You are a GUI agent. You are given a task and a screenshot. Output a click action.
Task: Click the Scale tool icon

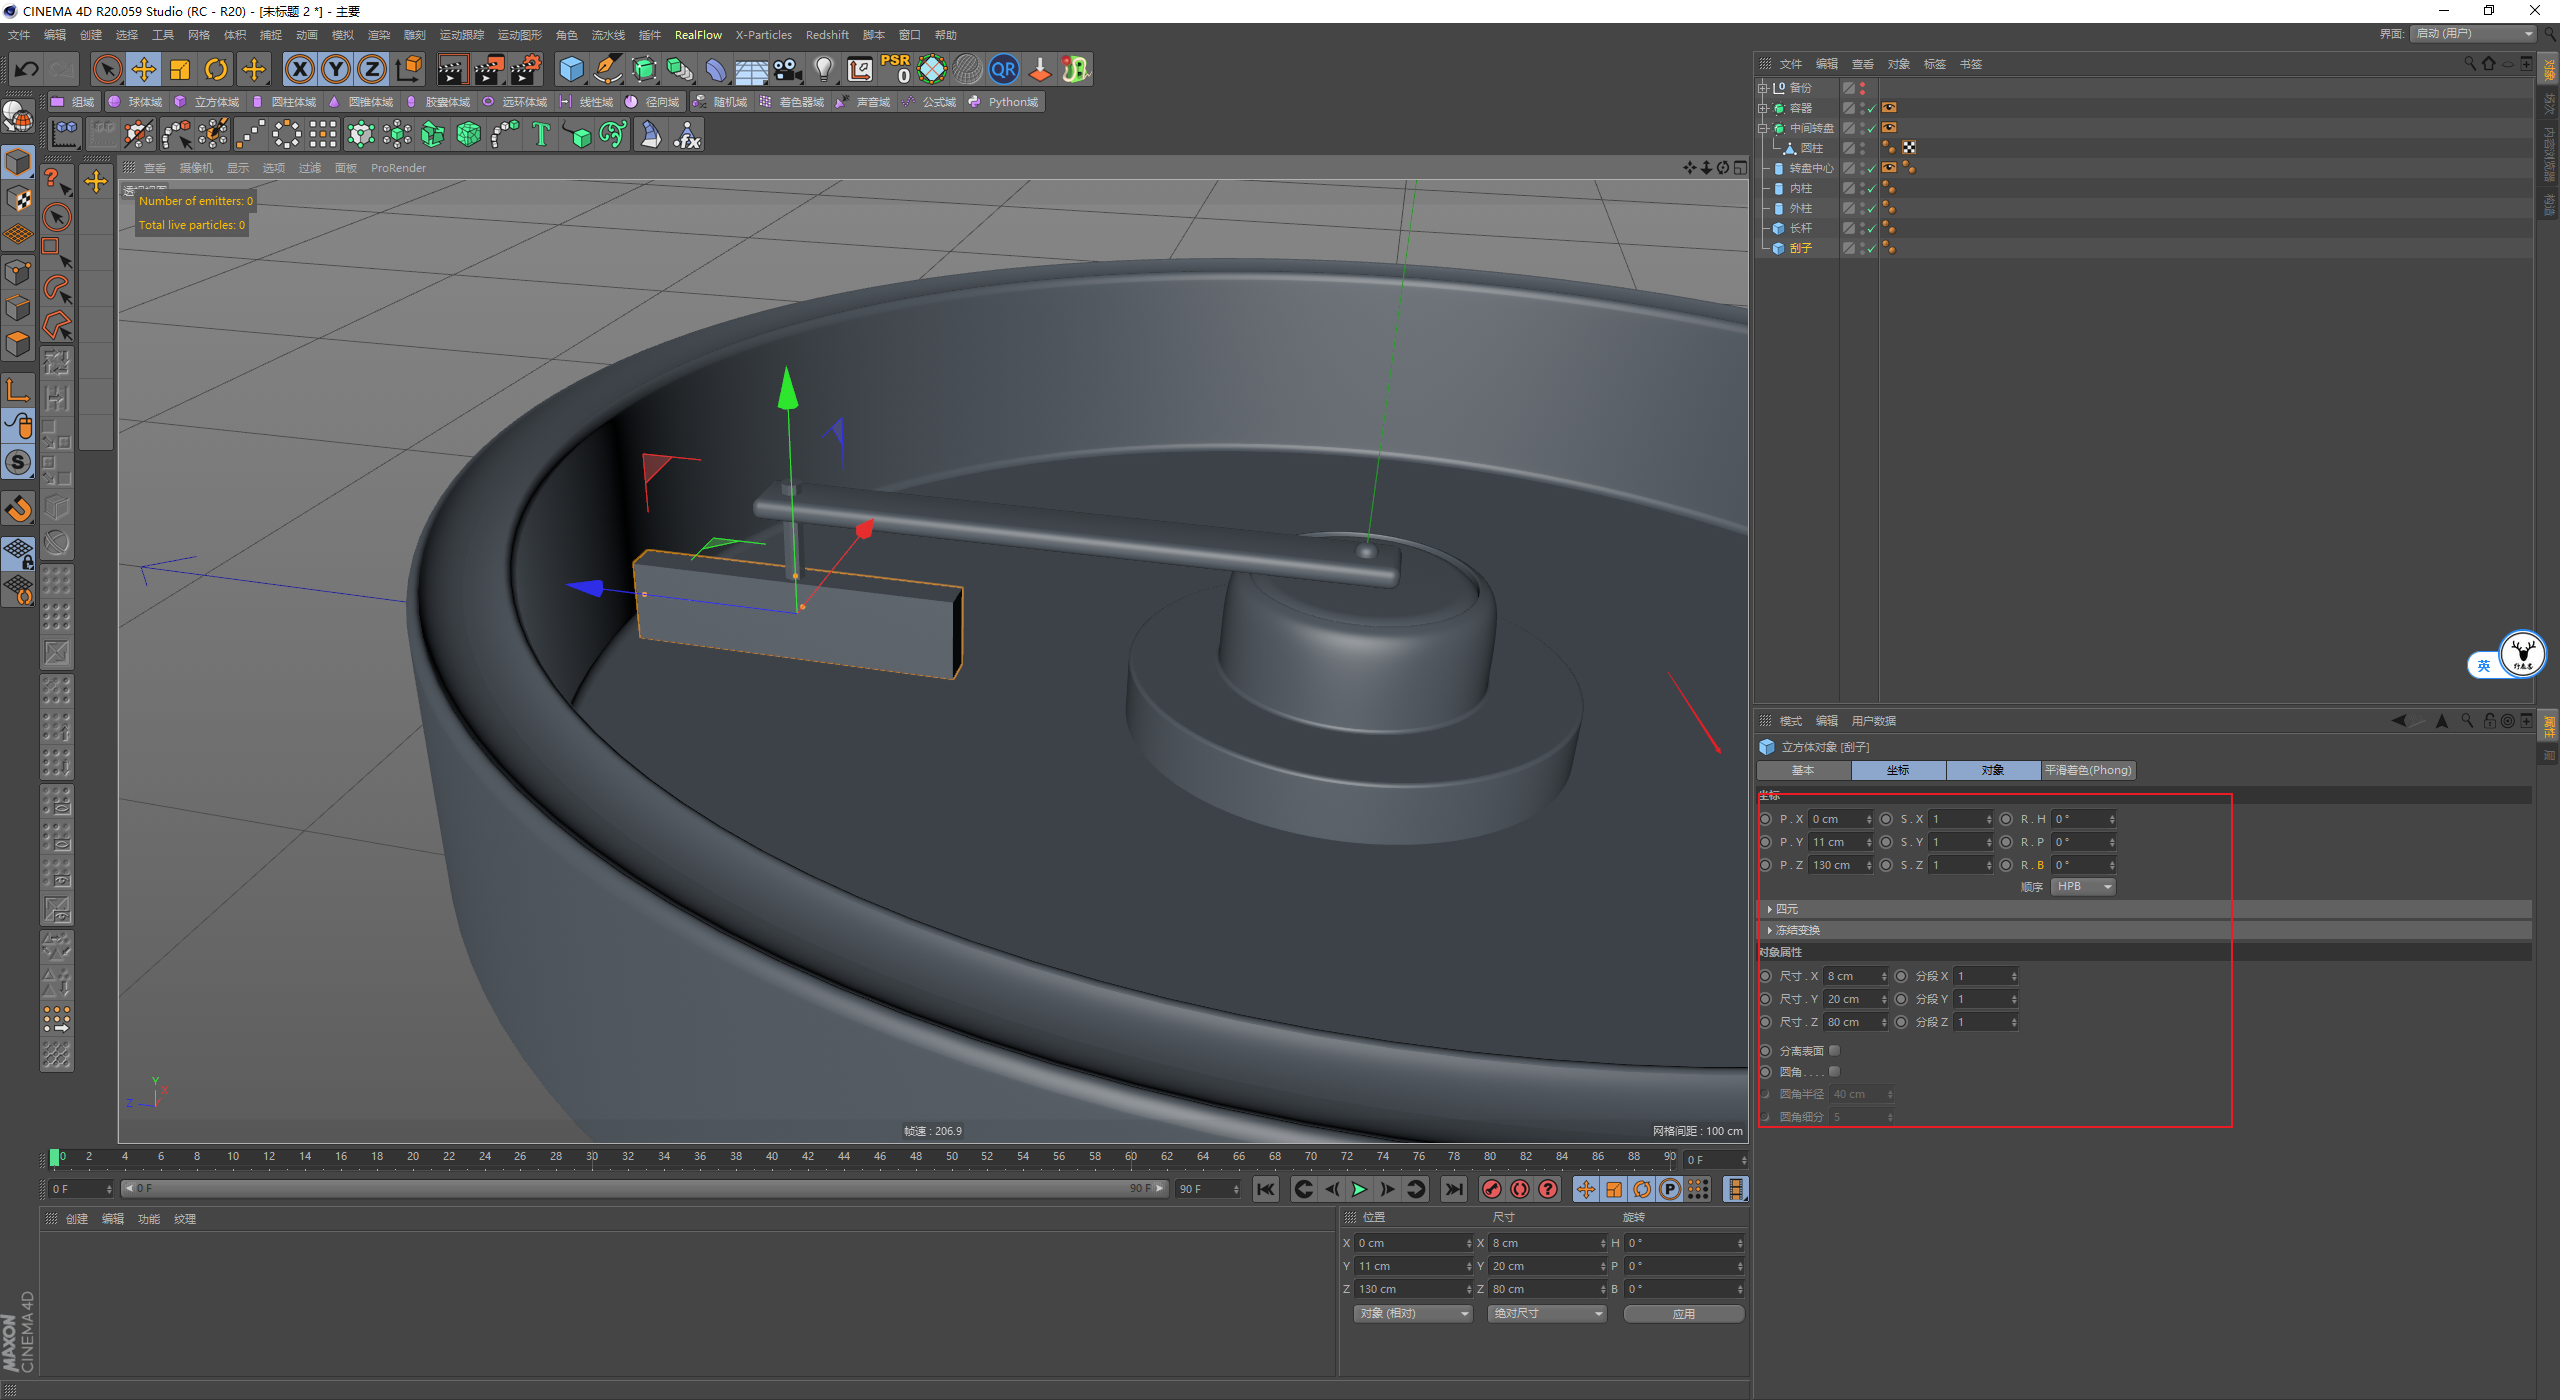180,69
